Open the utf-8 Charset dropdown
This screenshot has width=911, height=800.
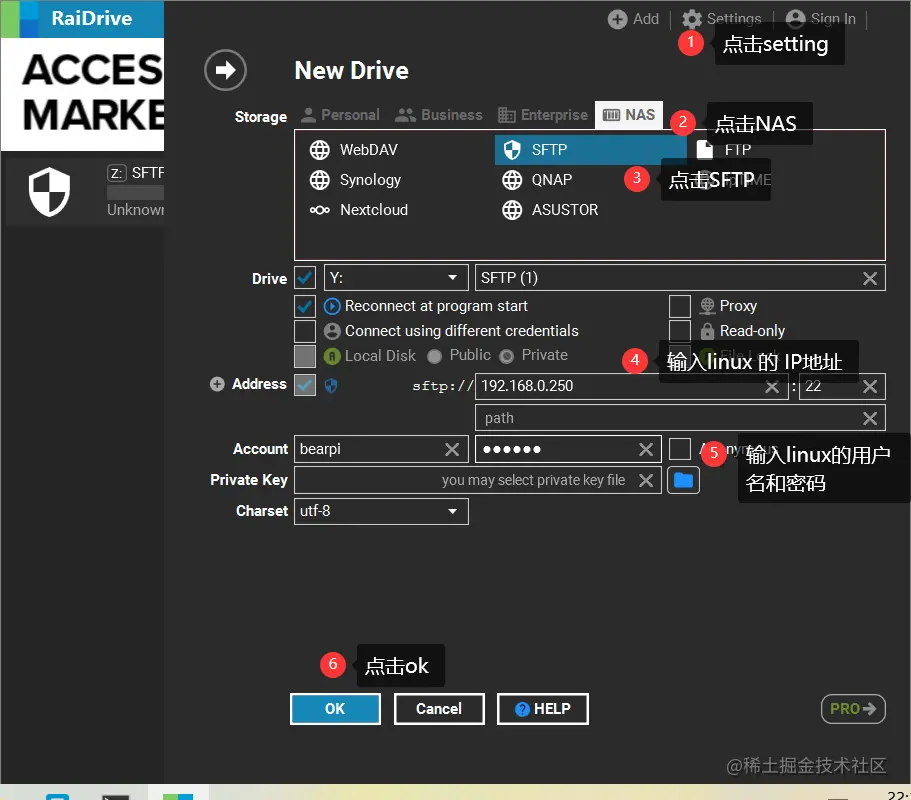[x=381, y=511]
